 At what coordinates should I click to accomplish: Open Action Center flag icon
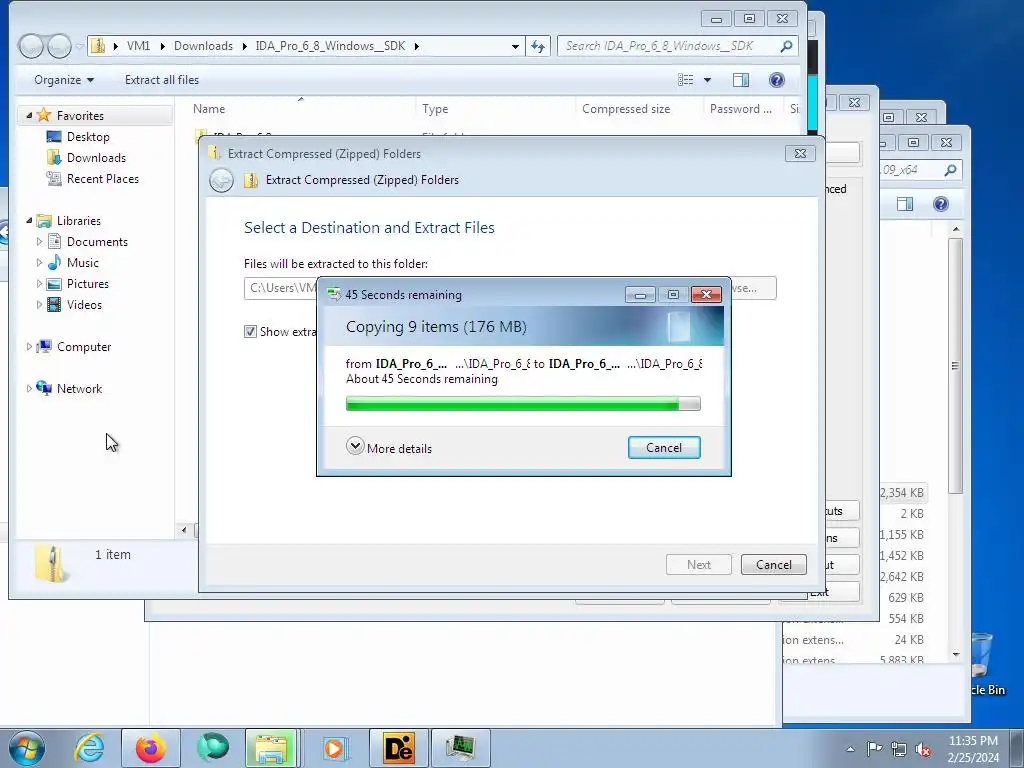click(x=874, y=749)
